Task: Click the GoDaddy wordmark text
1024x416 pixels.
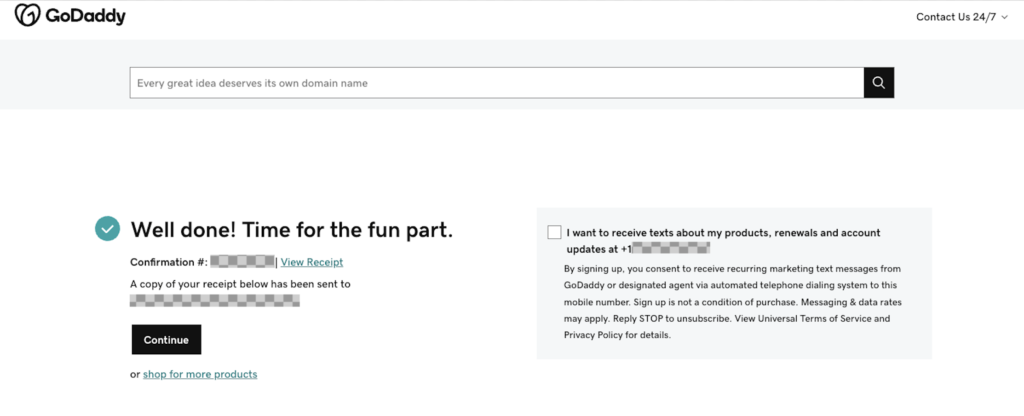Action: click(84, 16)
